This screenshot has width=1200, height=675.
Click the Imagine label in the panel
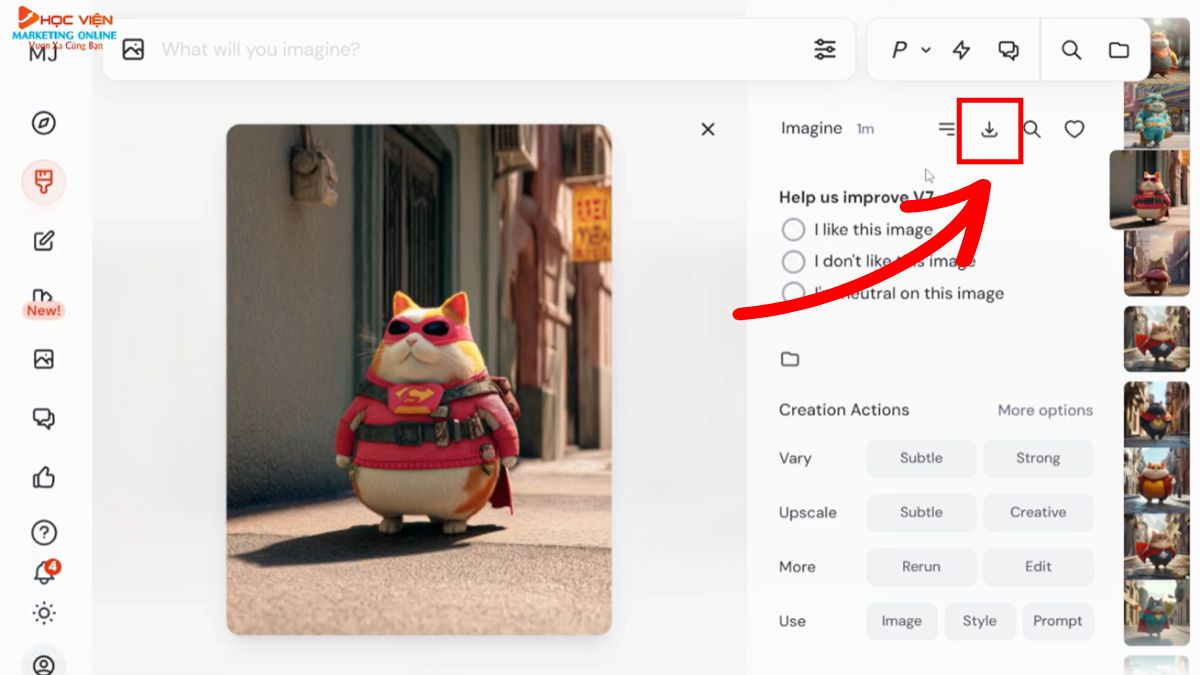811,129
